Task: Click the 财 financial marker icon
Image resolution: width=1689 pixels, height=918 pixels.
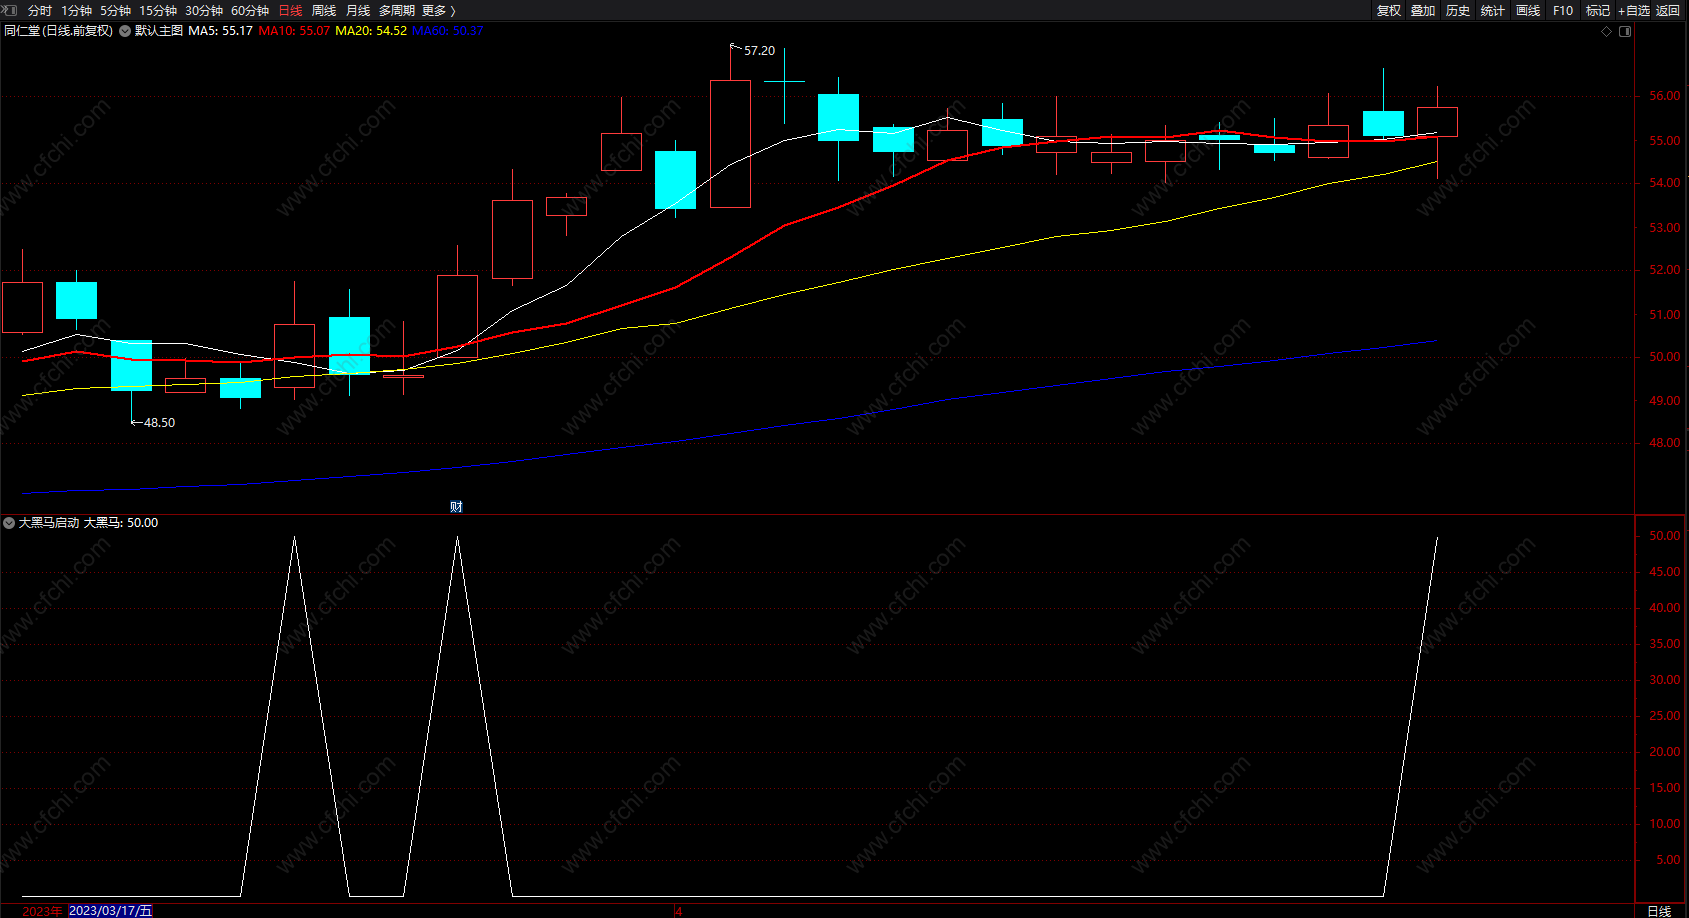Action: coord(456,507)
